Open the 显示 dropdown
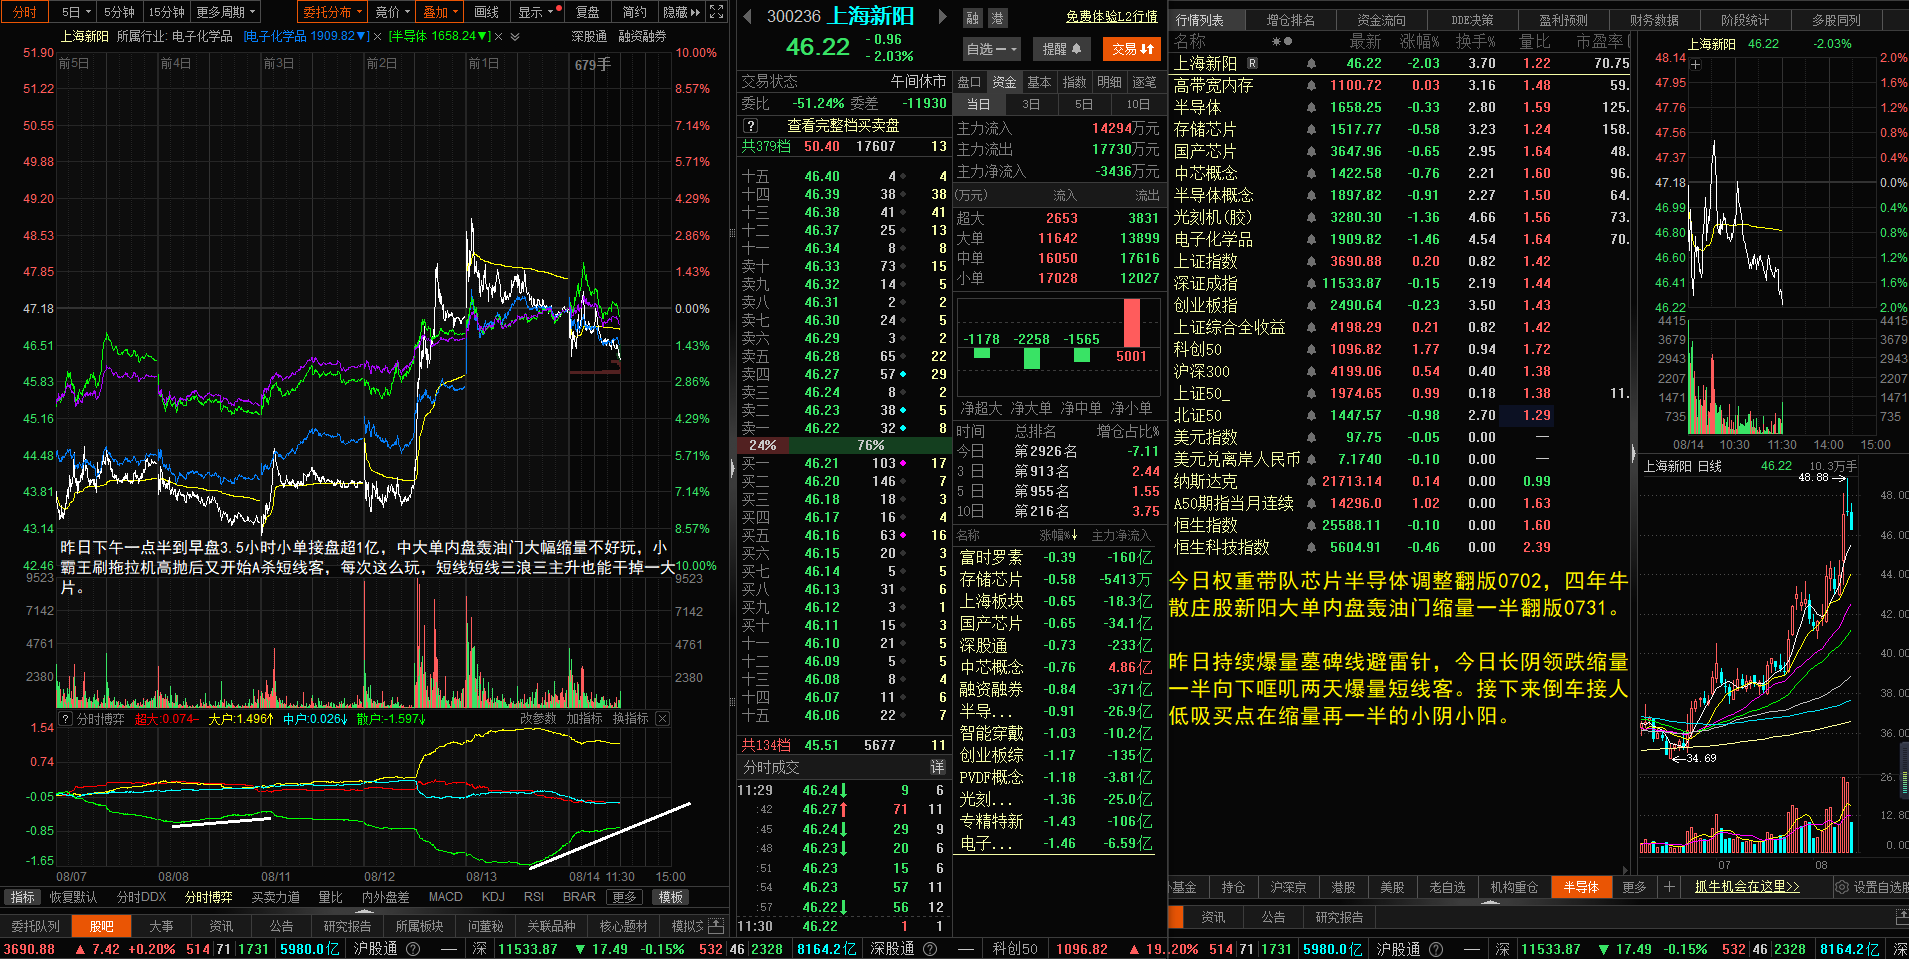 [536, 12]
